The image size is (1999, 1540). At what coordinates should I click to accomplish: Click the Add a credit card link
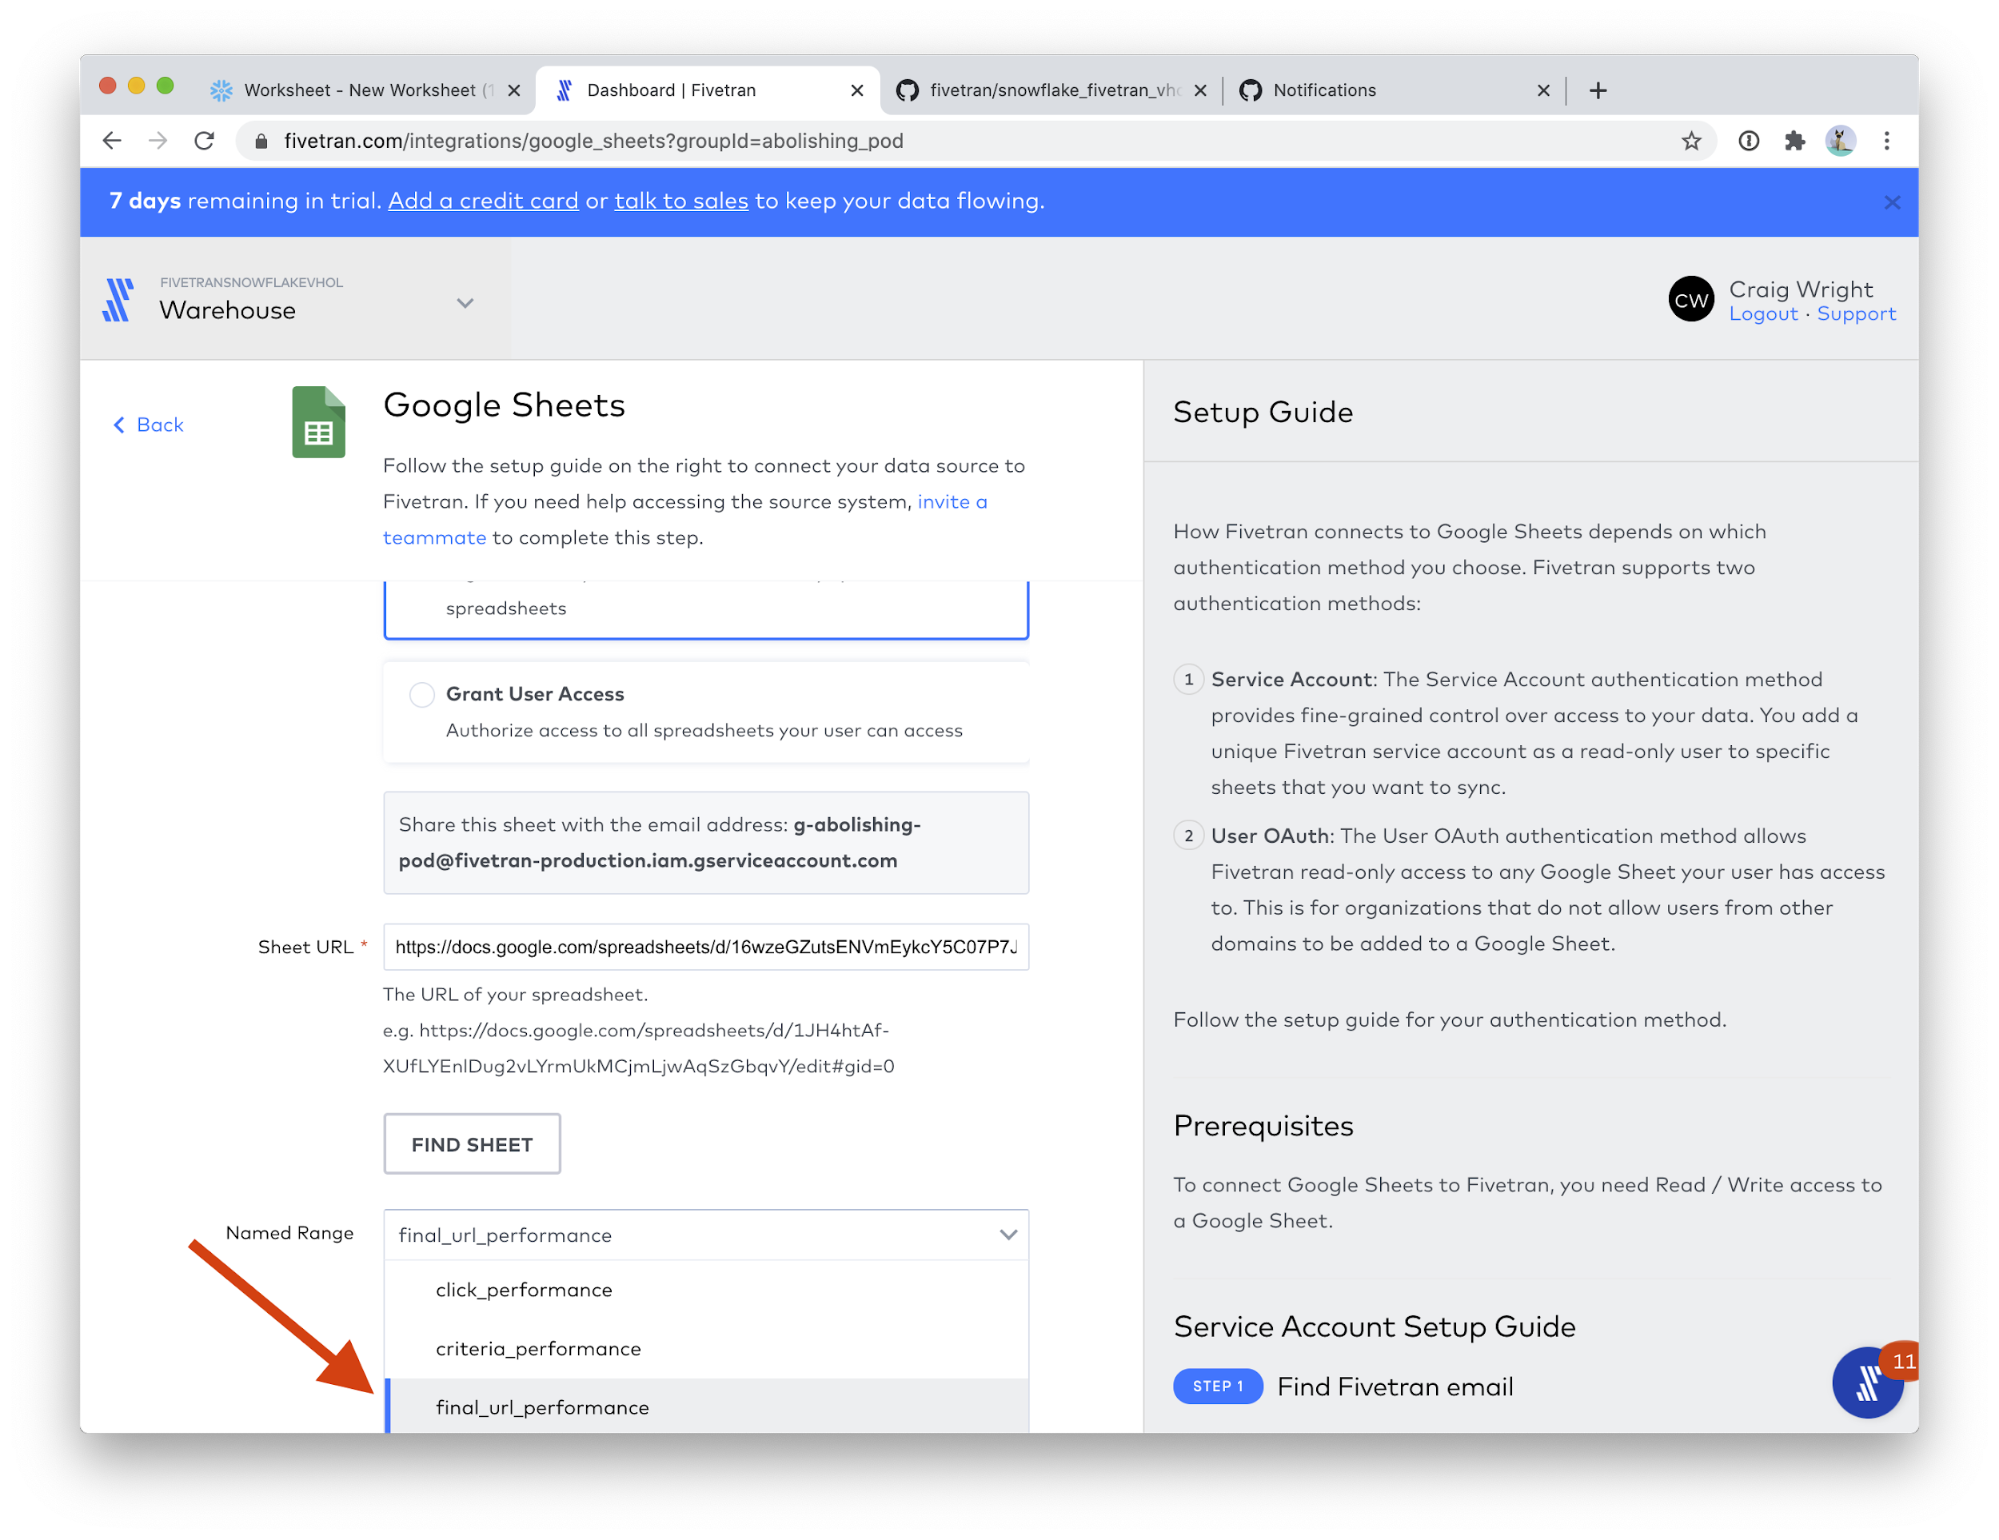[483, 201]
